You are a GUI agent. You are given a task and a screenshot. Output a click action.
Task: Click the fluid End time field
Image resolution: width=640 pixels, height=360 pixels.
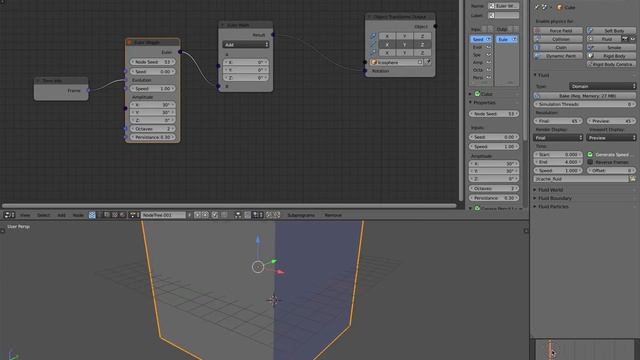558,162
